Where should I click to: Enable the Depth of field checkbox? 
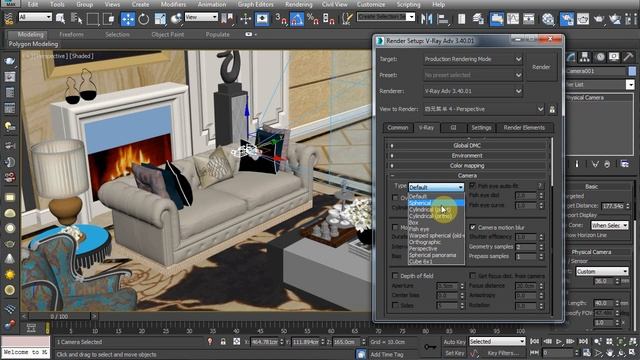[x=395, y=276]
